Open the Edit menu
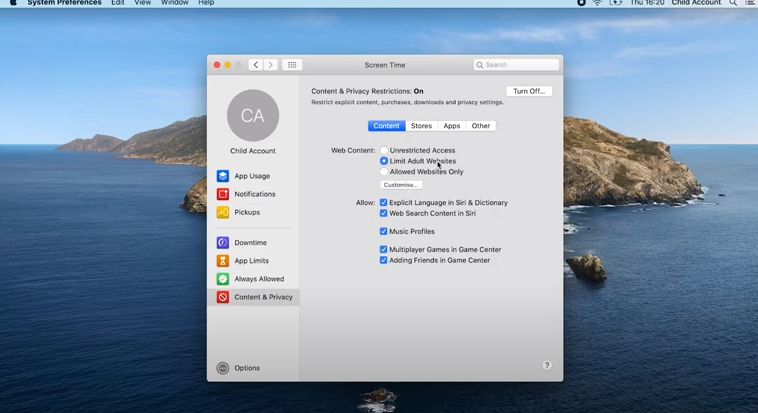The height and width of the screenshot is (413, 758). click(x=117, y=2)
